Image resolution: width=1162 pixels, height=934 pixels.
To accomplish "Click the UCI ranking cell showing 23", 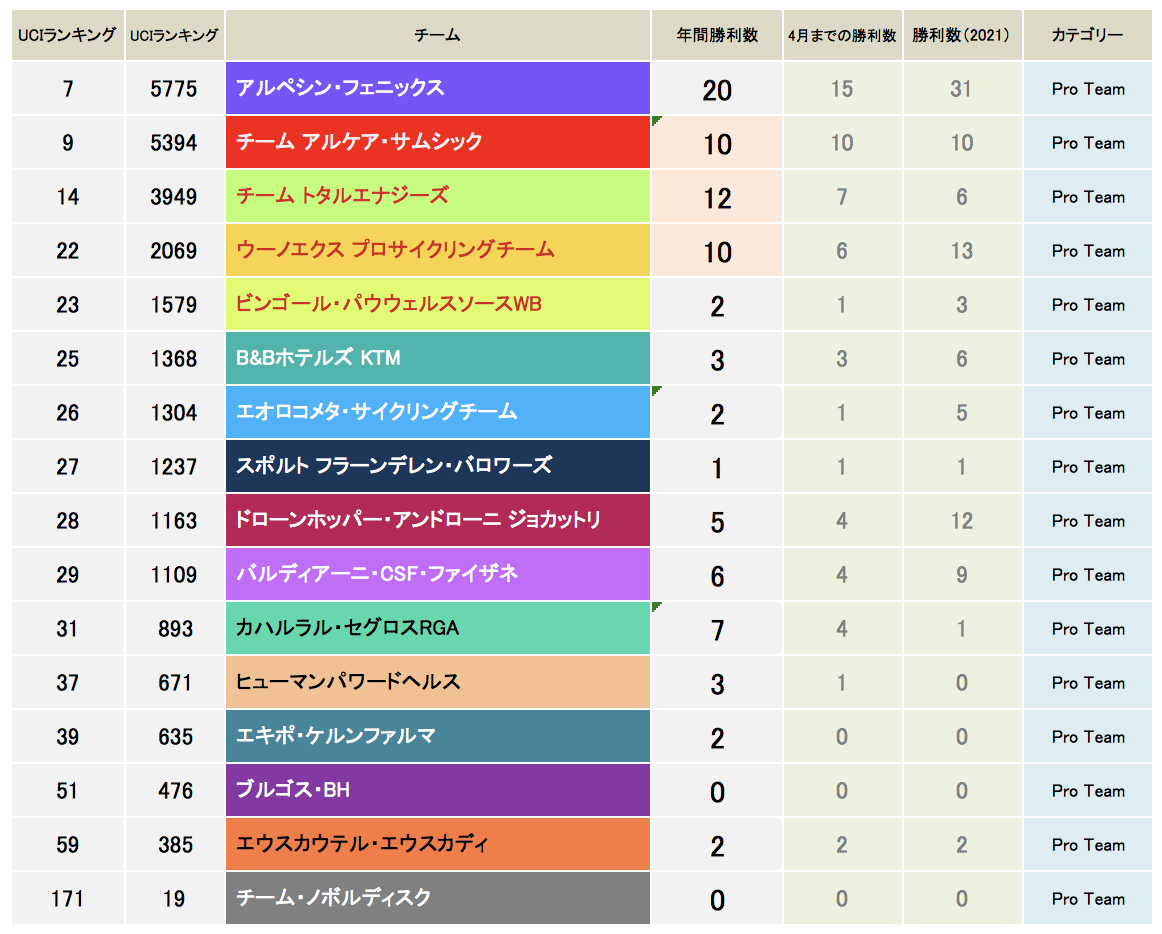I will pos(67,305).
